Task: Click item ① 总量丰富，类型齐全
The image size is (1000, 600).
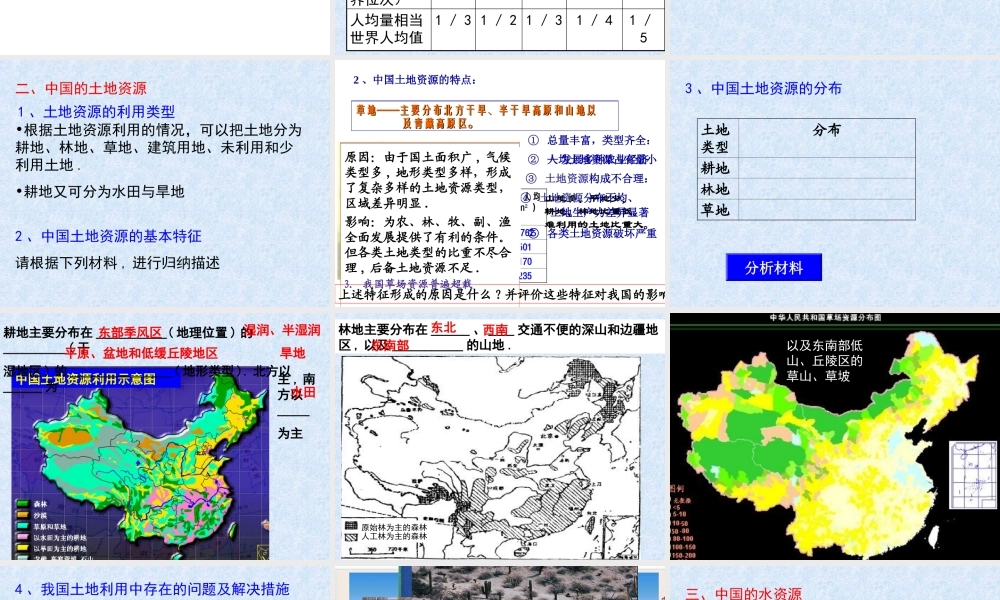Action: pyautogui.click(x=589, y=140)
